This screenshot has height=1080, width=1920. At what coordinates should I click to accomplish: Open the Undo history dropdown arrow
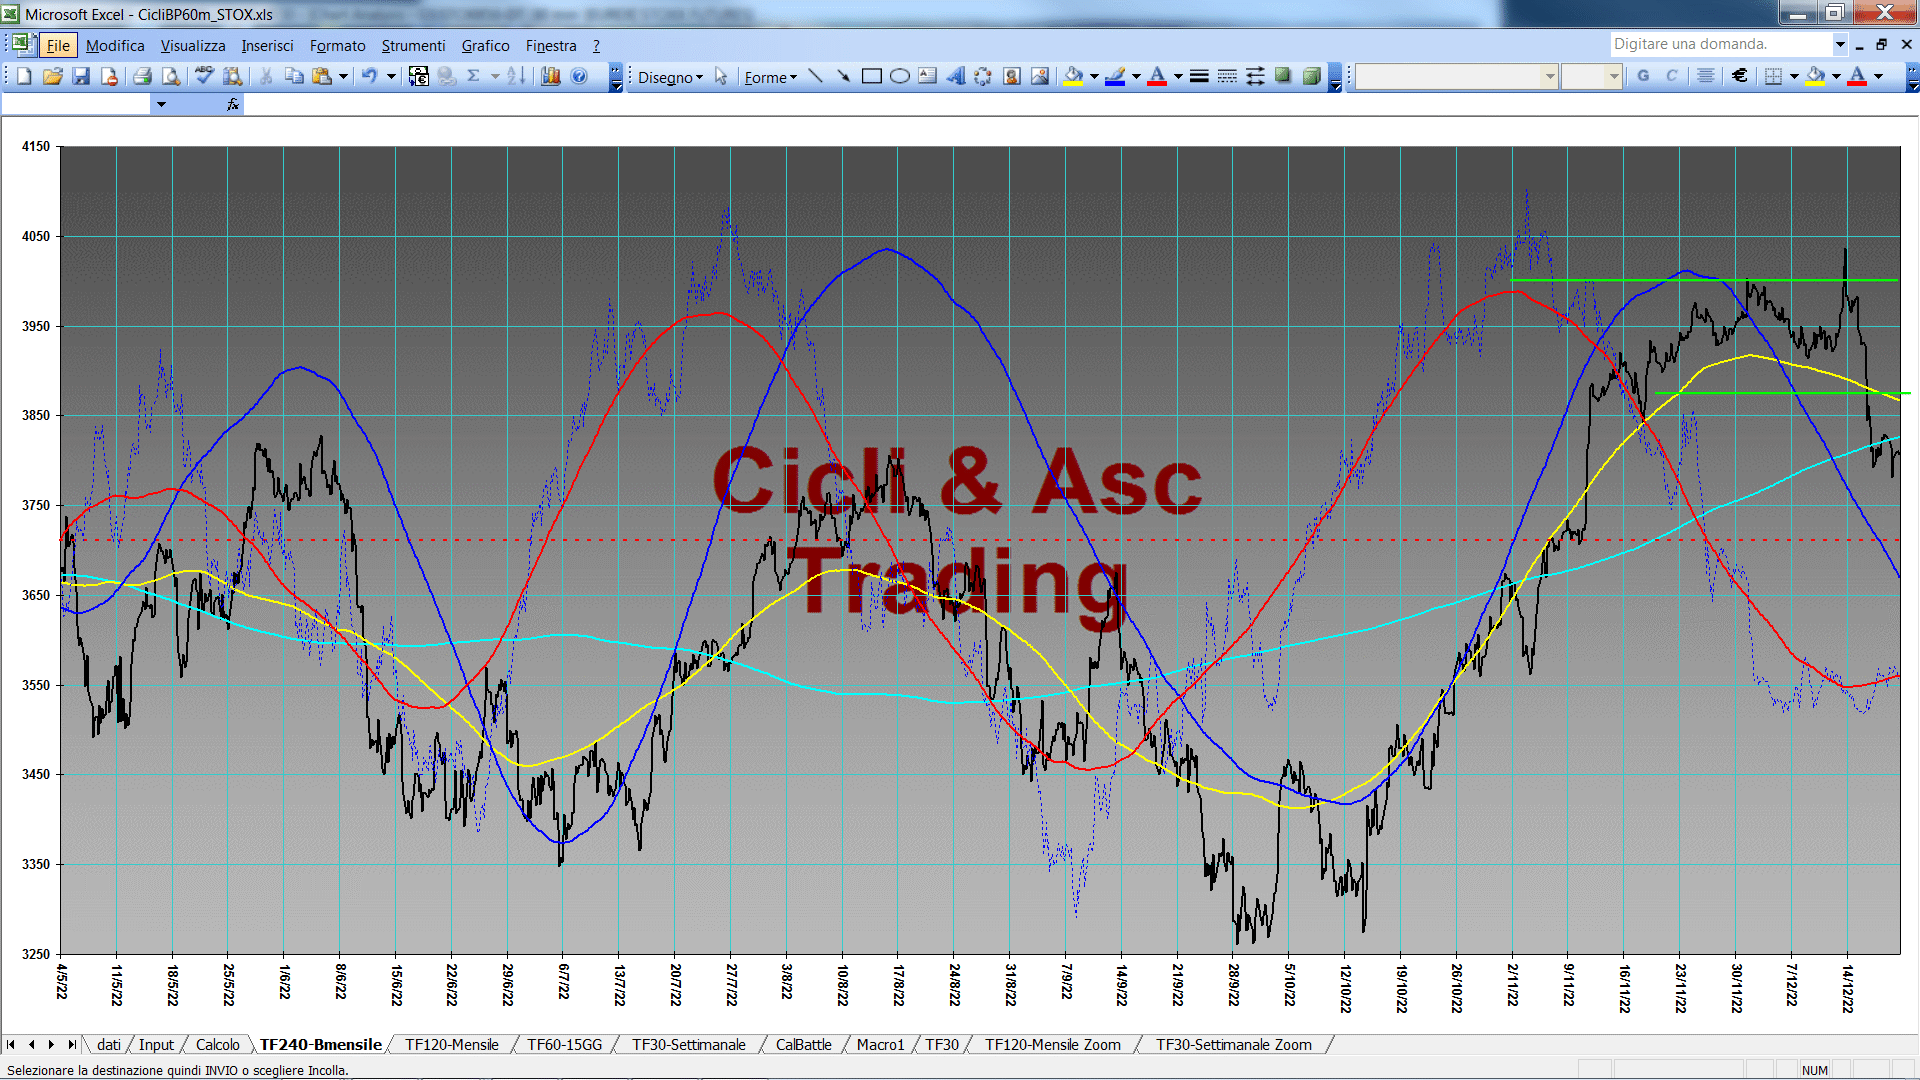tap(391, 76)
